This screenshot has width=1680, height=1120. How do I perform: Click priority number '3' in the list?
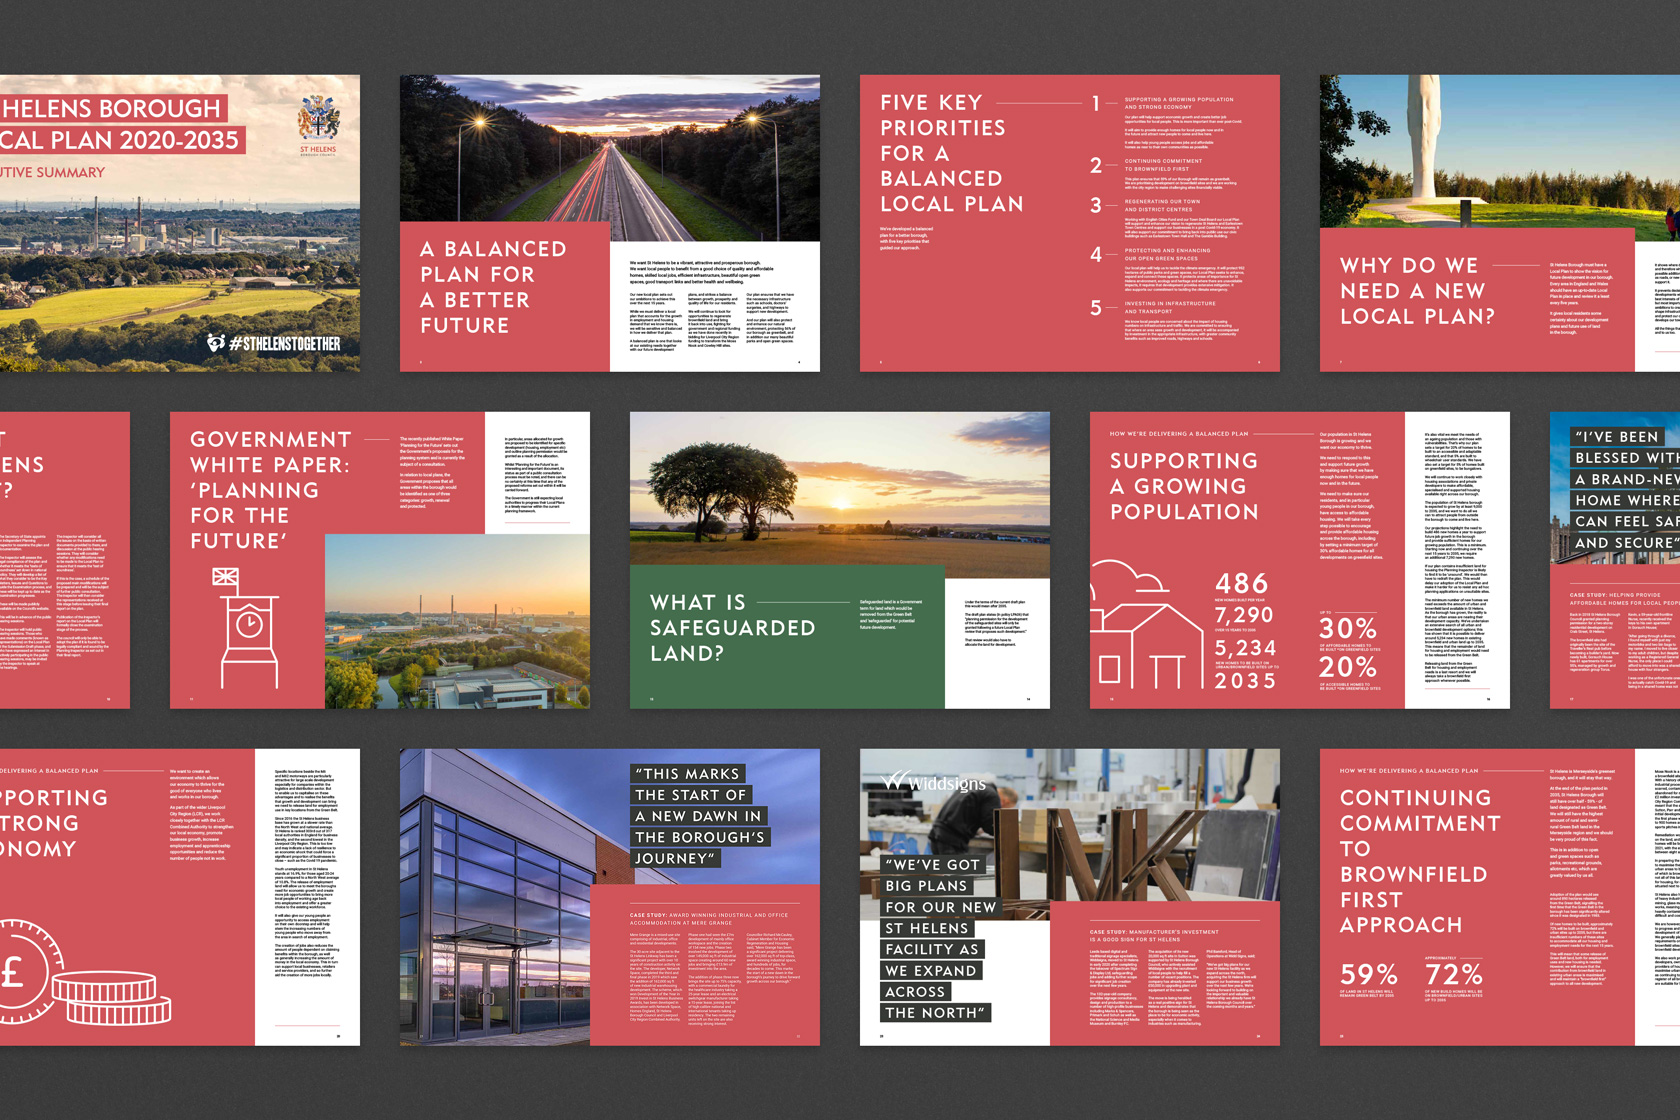(1096, 206)
